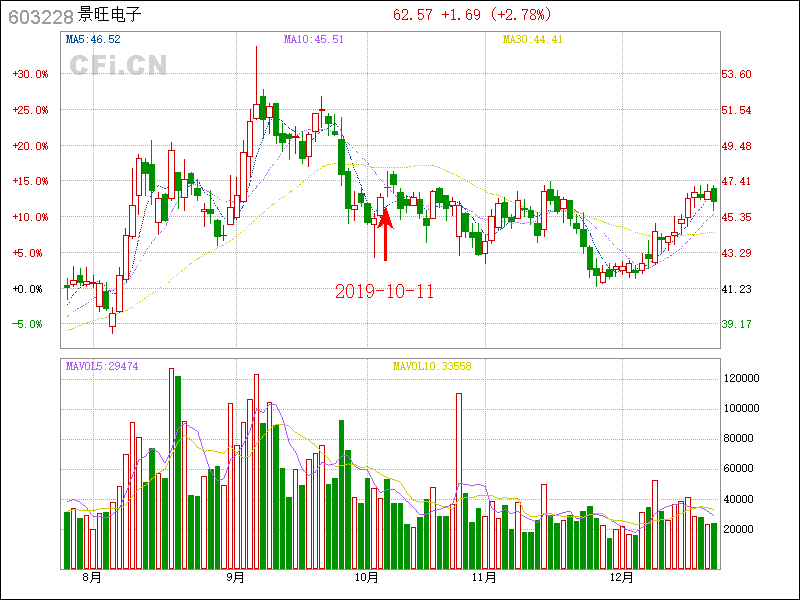Click the +30.0% axis label
The image size is (800, 600).
(x=30, y=74)
